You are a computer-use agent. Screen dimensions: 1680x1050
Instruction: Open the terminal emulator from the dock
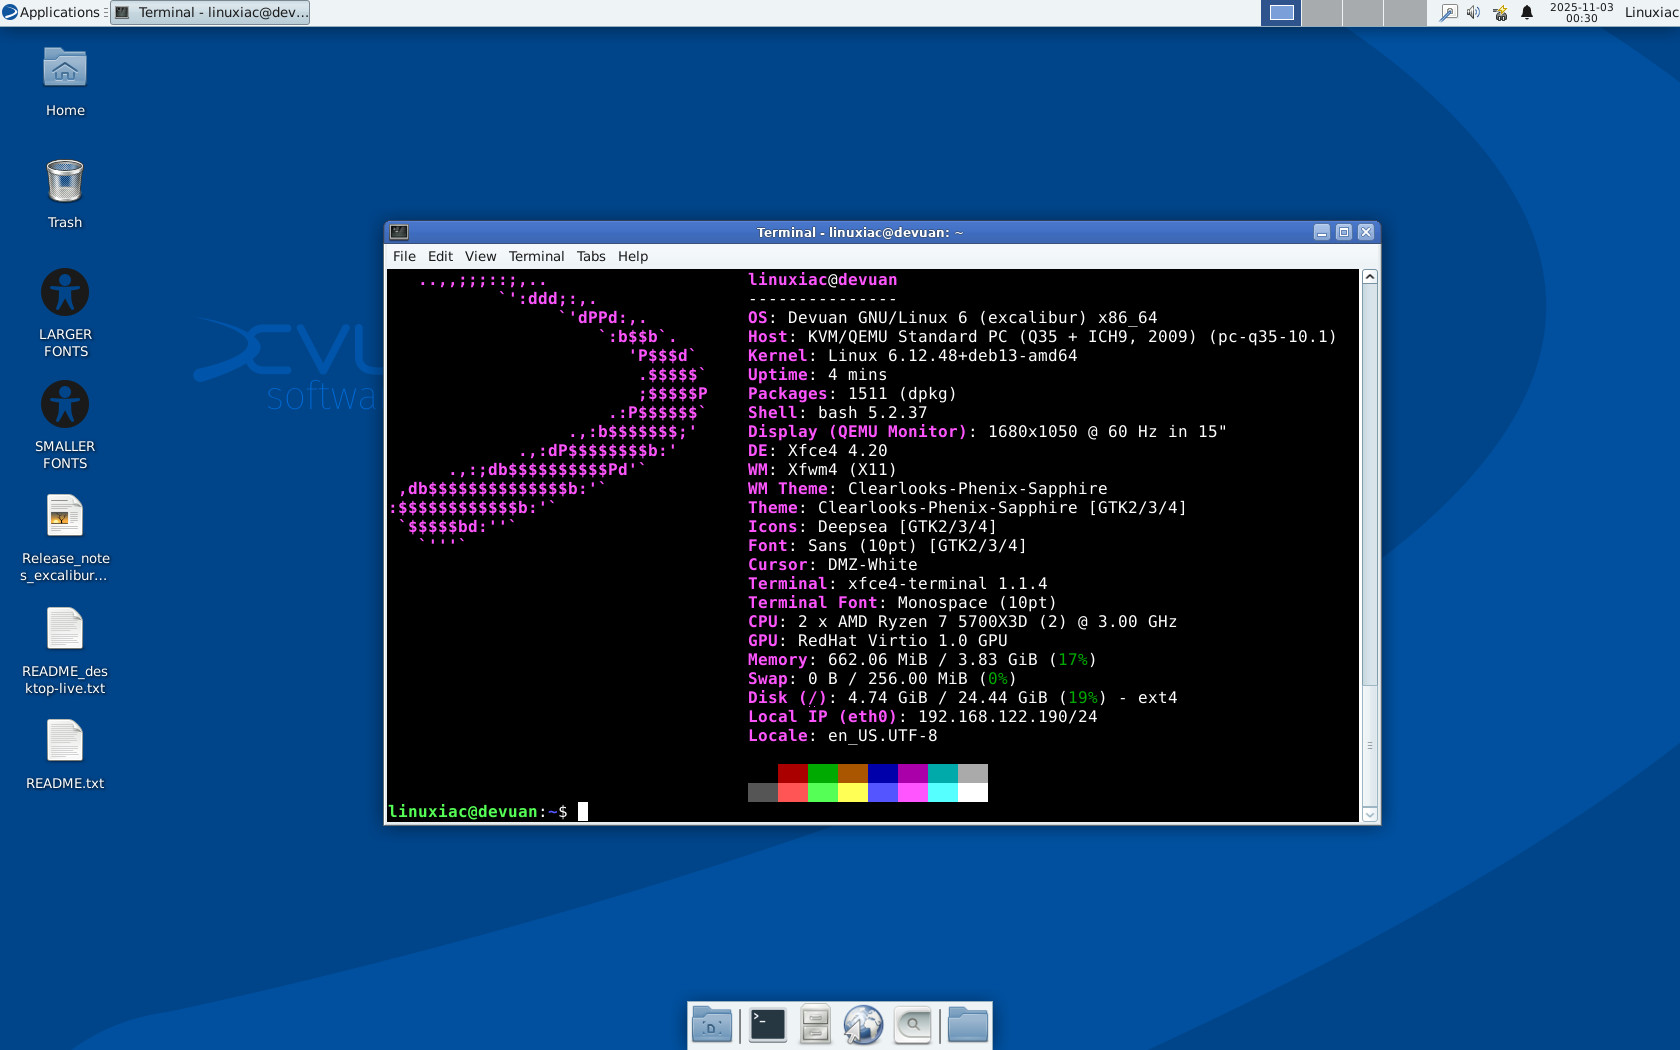[x=767, y=1025]
